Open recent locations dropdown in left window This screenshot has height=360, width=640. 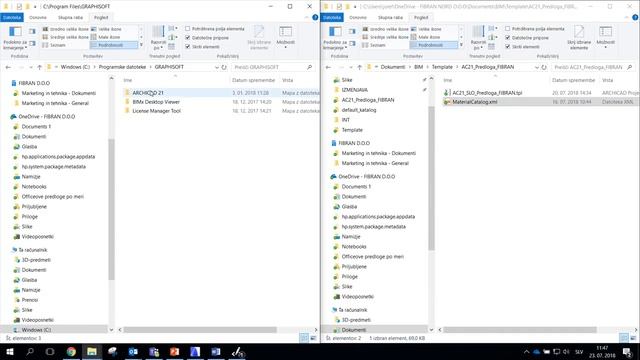click(31, 67)
